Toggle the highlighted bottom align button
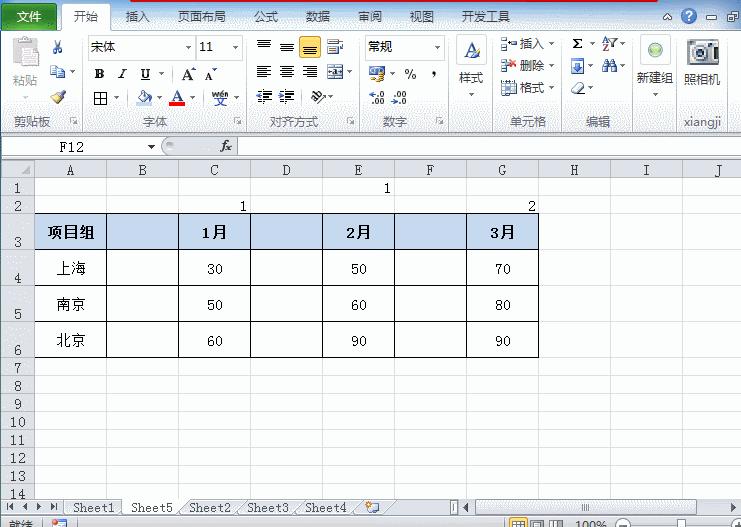The image size is (741, 527). (x=310, y=47)
